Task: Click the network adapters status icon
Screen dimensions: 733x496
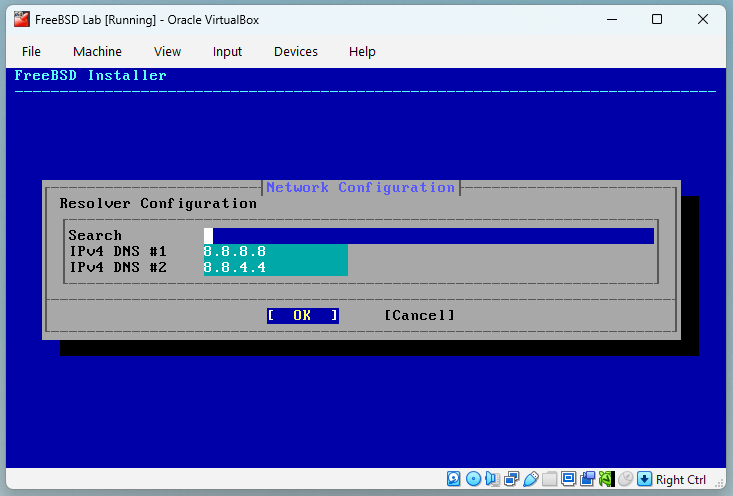Action: click(511, 479)
